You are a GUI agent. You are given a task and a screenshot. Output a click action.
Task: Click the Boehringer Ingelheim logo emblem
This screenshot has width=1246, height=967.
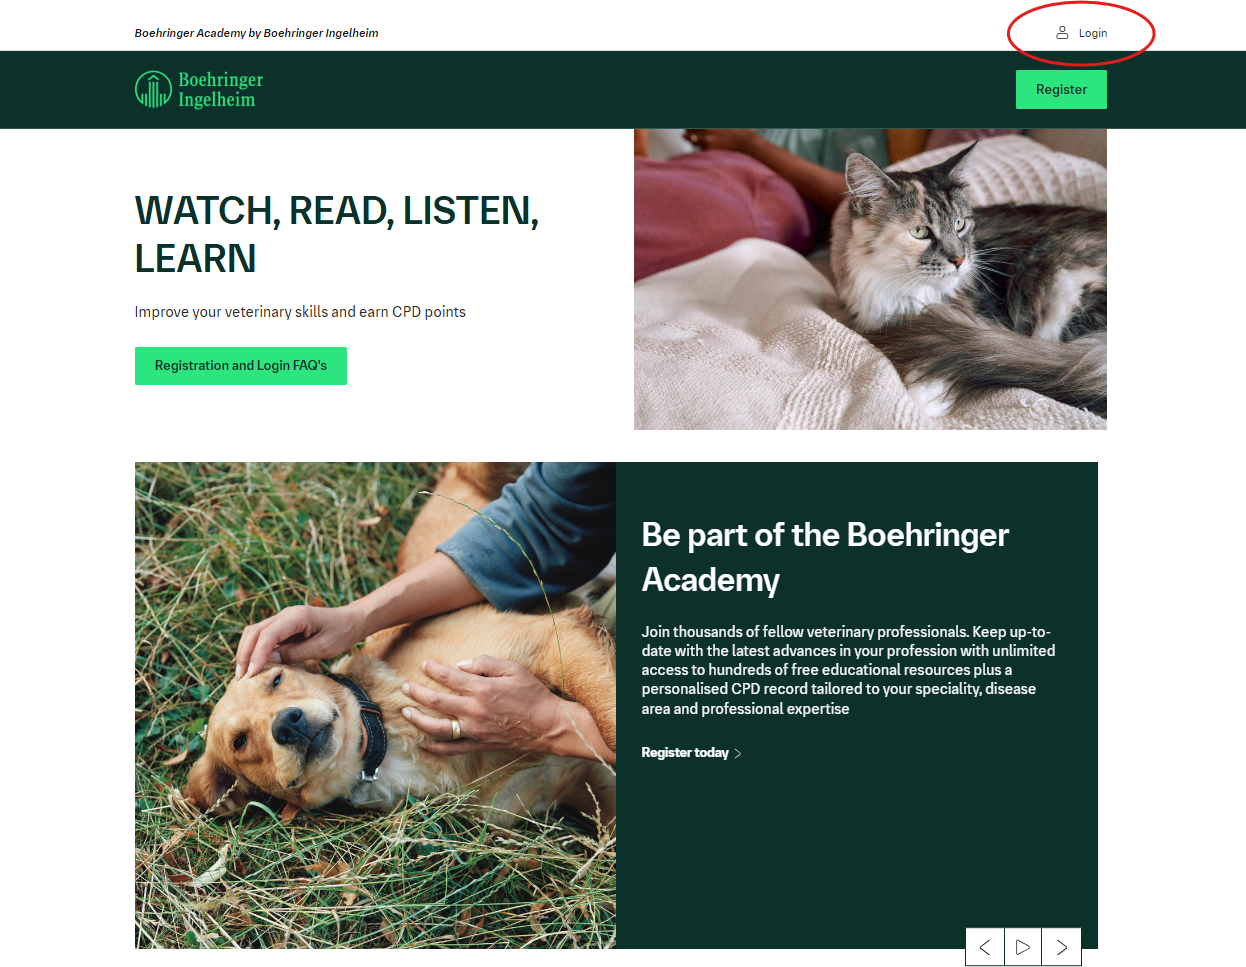(153, 89)
